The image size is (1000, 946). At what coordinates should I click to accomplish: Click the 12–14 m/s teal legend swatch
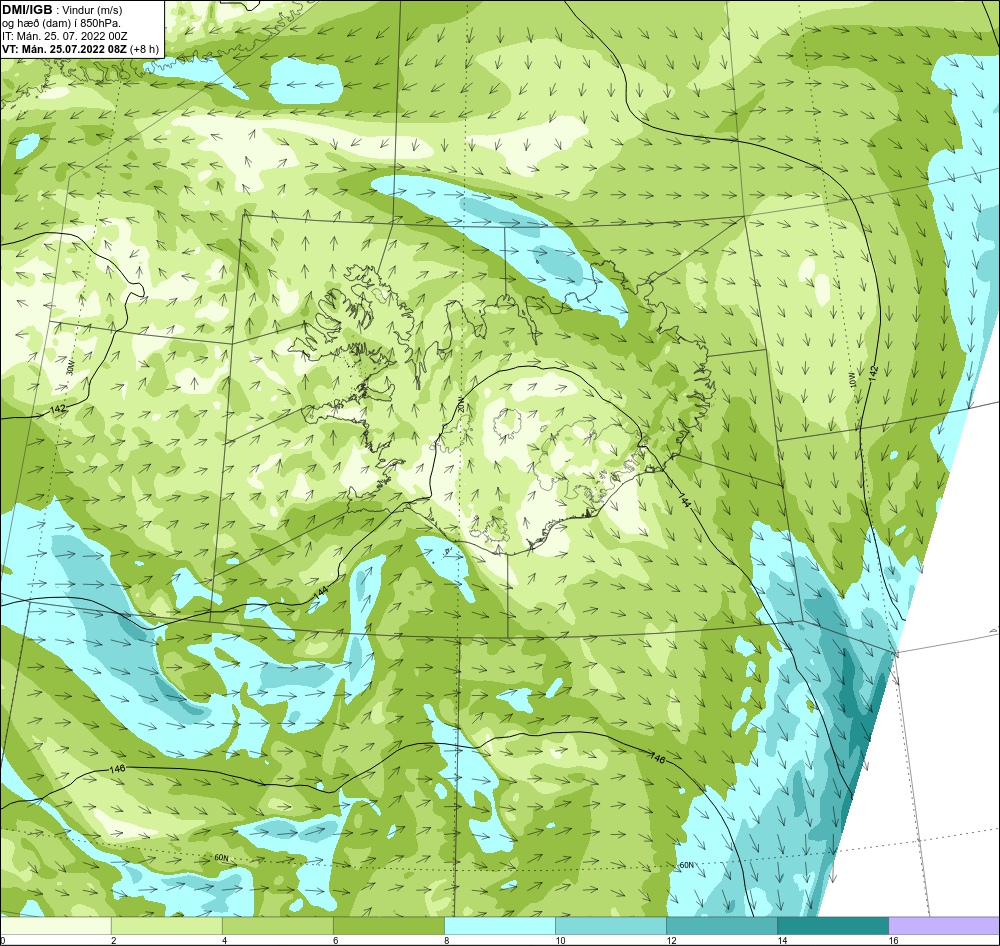pyautogui.click(x=721, y=926)
